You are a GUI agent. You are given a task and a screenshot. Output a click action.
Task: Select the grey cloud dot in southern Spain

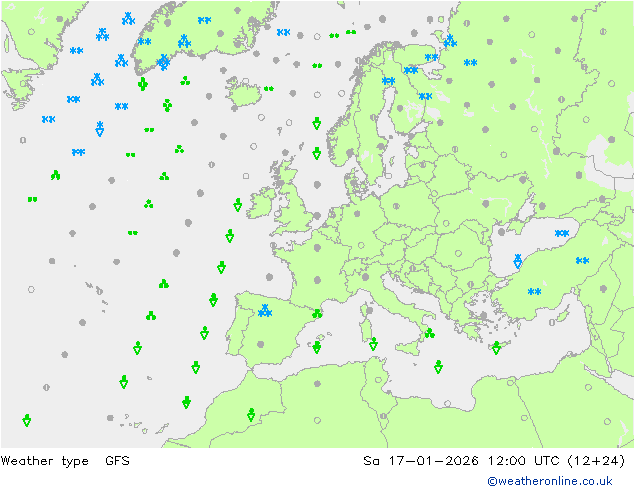[261, 344]
